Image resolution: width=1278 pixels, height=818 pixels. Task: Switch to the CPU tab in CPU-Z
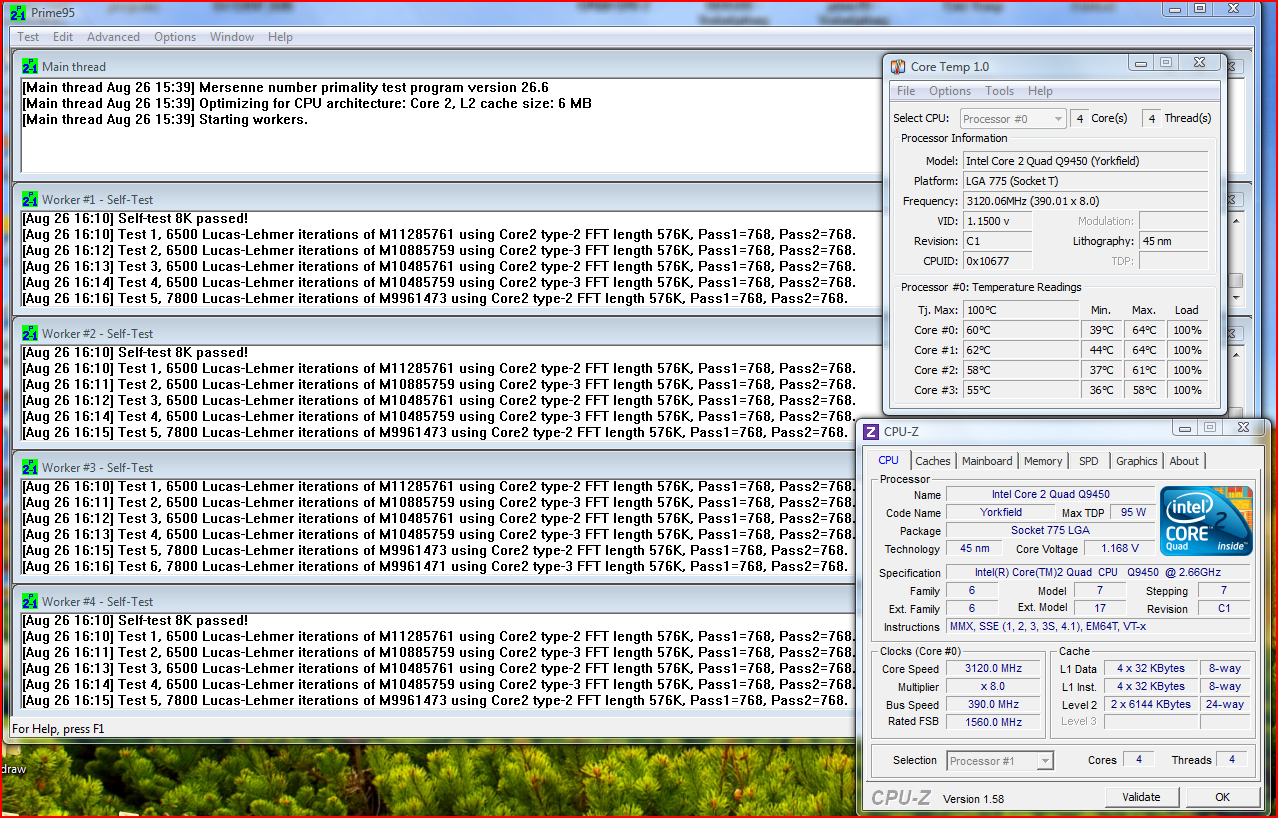pyautogui.click(x=888, y=460)
